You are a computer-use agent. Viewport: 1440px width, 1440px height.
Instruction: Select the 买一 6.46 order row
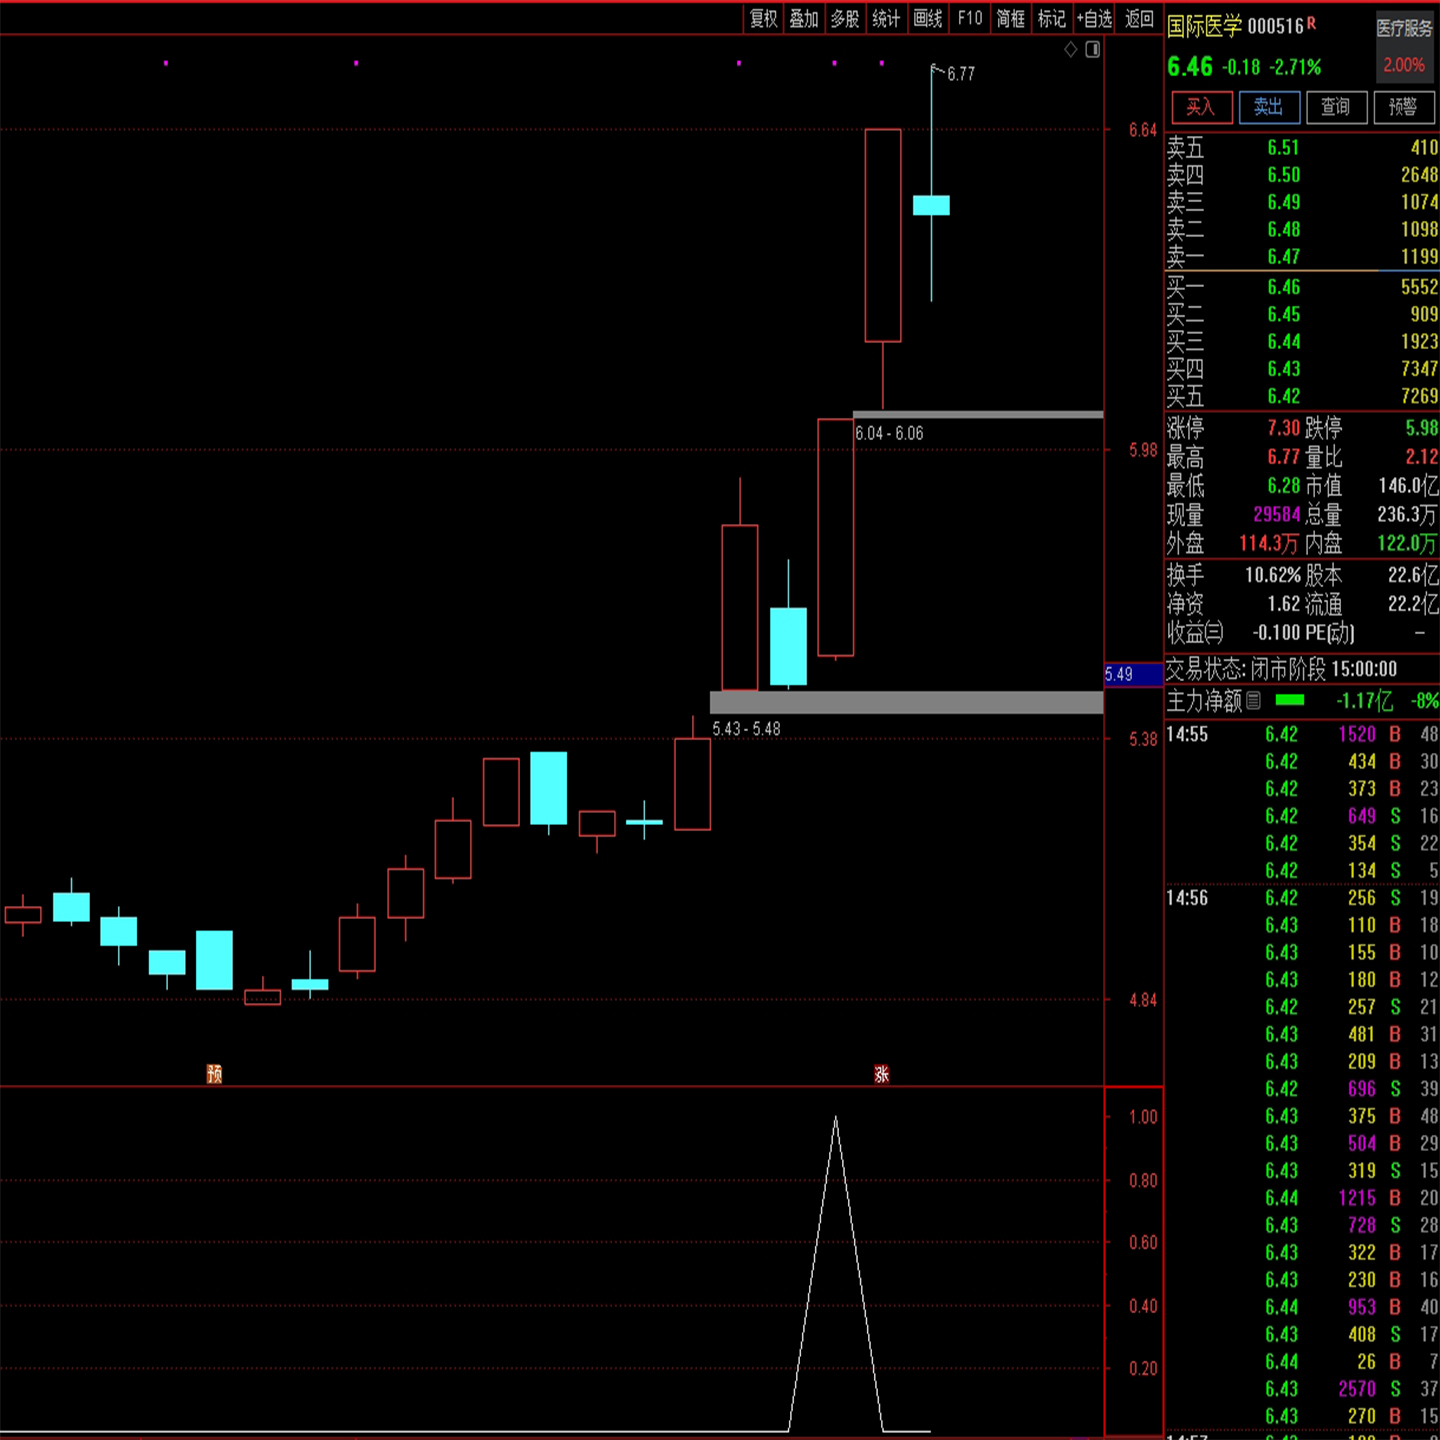click(x=1302, y=287)
